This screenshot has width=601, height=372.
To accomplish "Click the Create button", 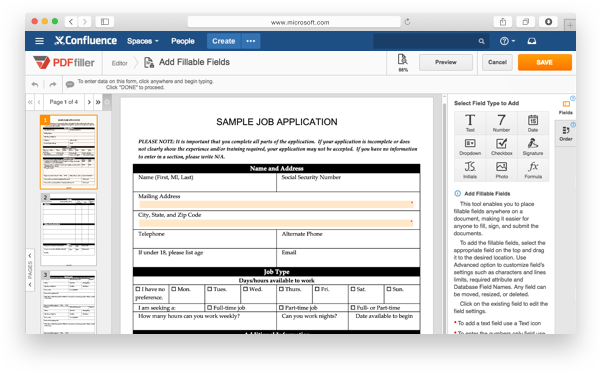I will 224,41.
